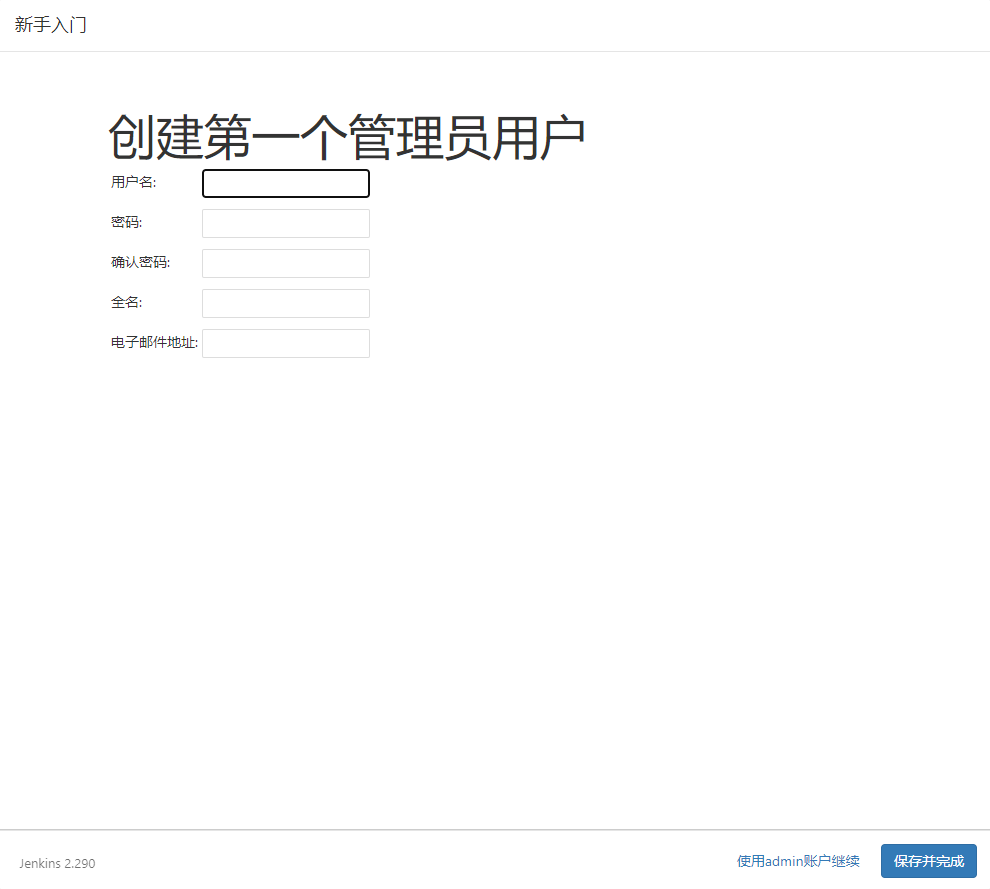Click the 保存并完成 button
The image size is (990, 889).
(x=929, y=861)
